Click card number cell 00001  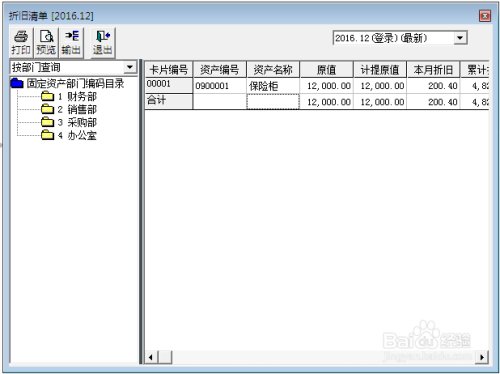[x=169, y=86]
